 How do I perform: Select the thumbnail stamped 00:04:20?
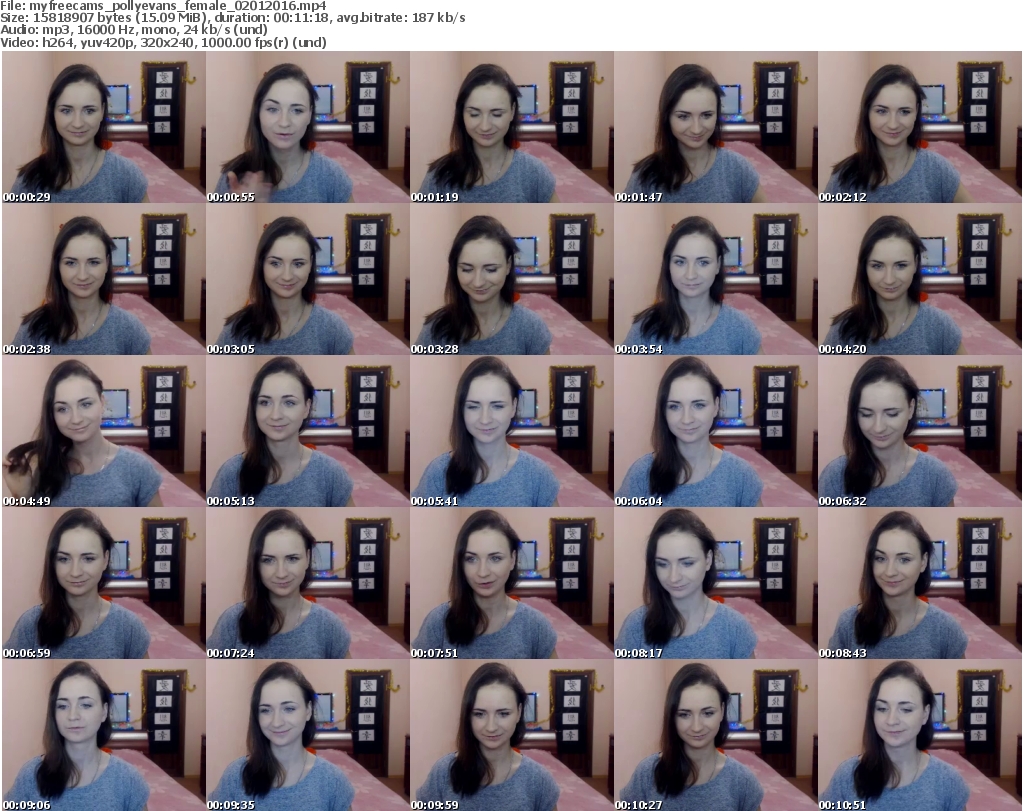click(x=920, y=279)
